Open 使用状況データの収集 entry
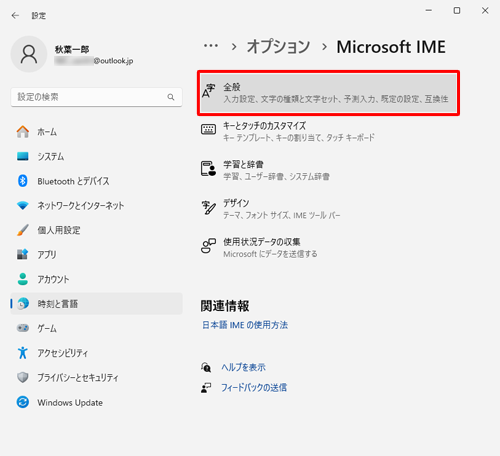 328,248
